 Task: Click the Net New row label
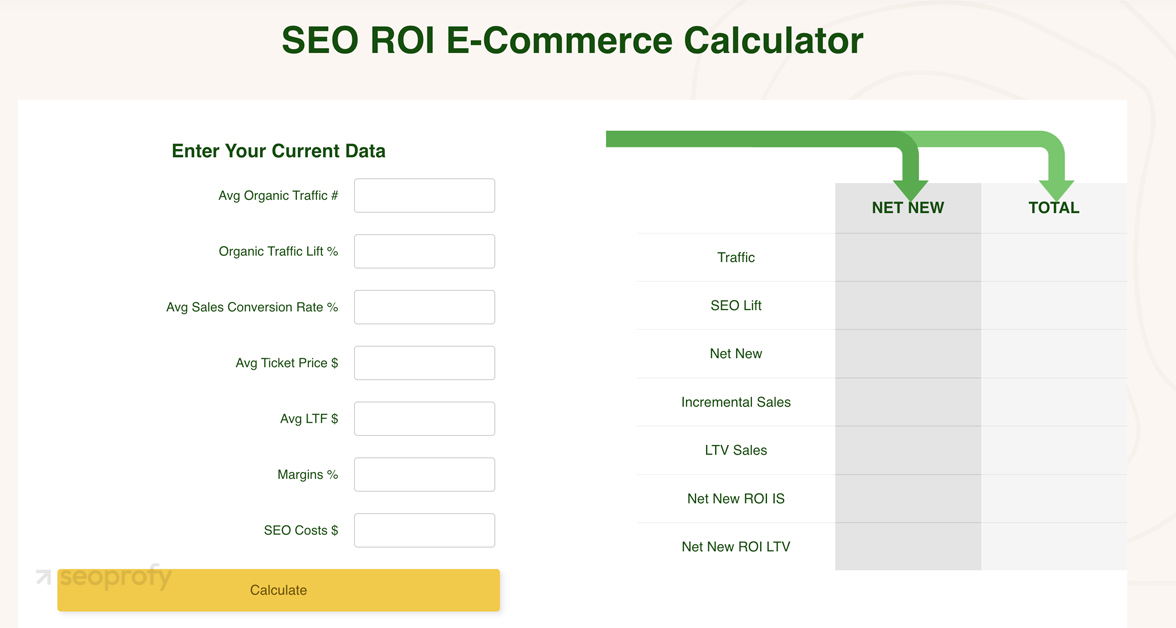pyautogui.click(x=736, y=353)
